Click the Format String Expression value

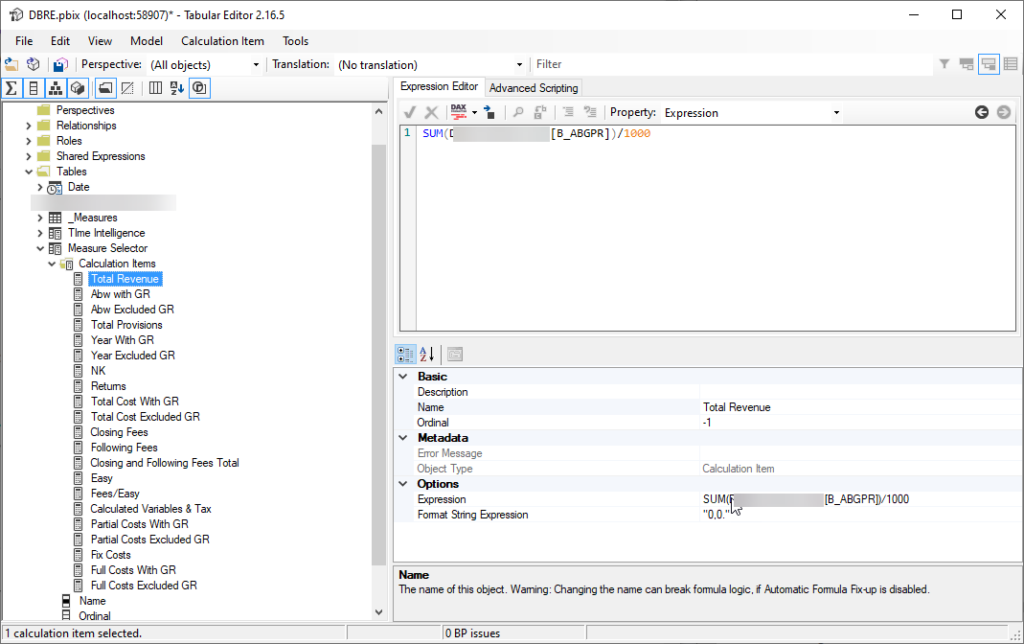coord(861,515)
